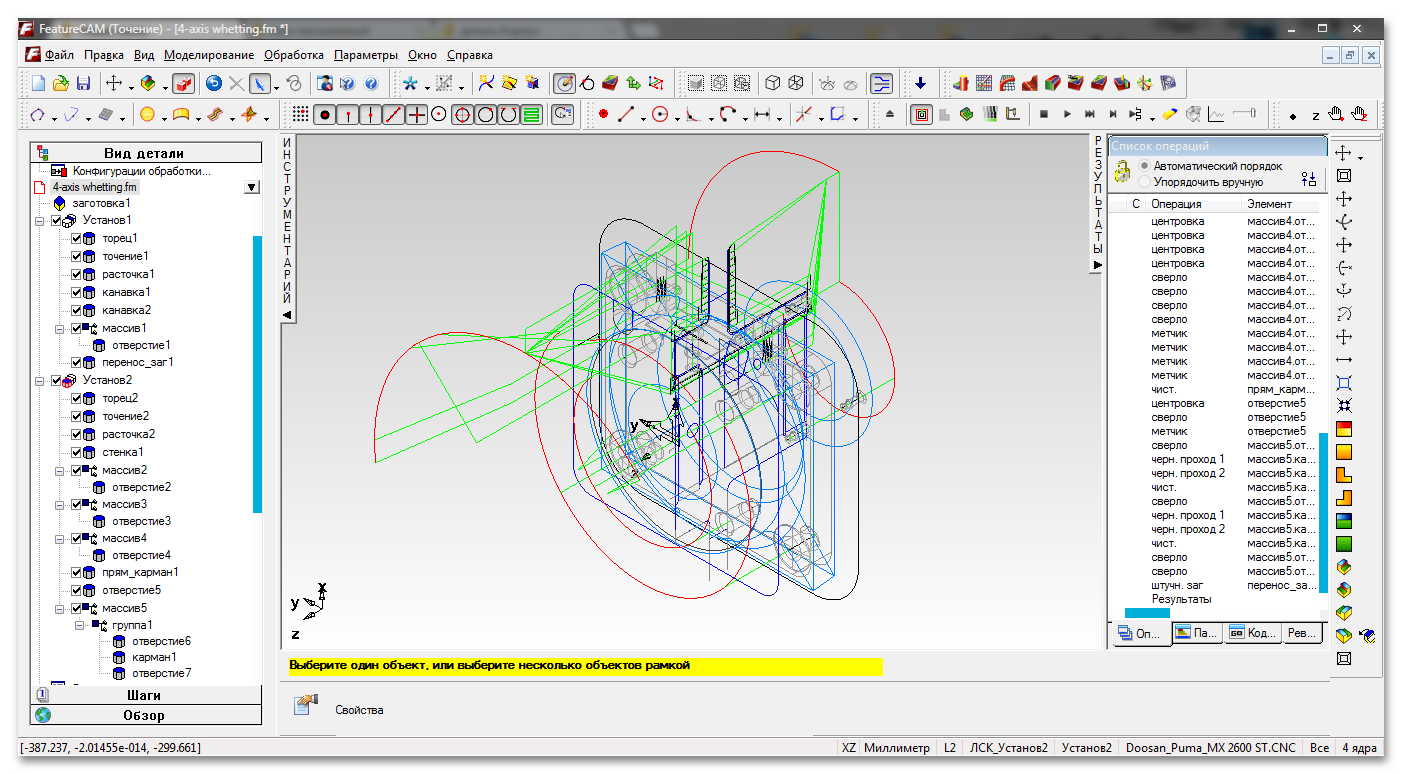Click the yellow sphere surface icon

tap(147, 115)
